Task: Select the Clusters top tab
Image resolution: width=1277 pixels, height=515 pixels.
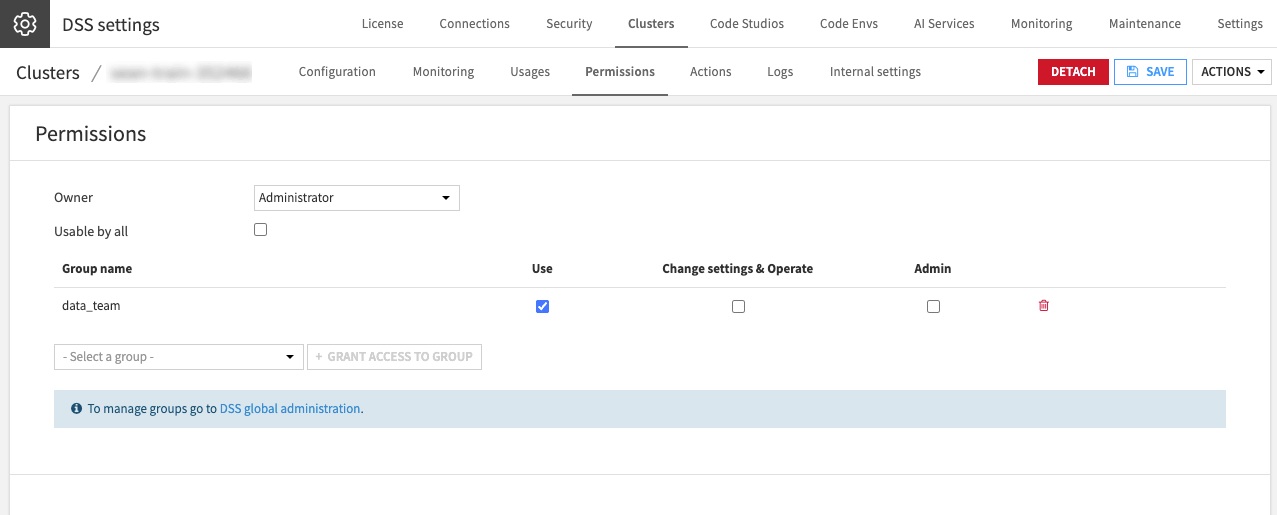Action: [x=651, y=24]
